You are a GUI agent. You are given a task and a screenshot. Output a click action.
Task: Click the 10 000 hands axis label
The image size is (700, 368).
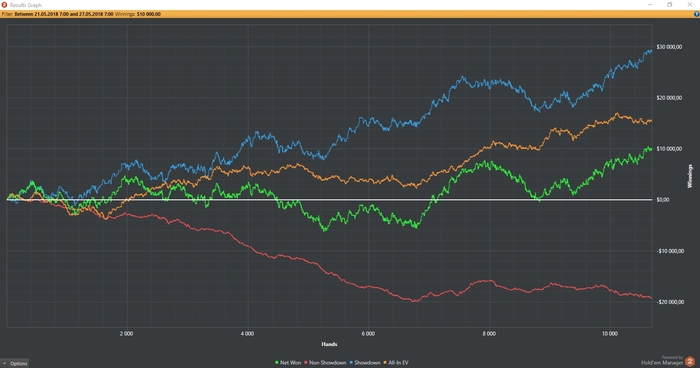[x=610, y=334]
